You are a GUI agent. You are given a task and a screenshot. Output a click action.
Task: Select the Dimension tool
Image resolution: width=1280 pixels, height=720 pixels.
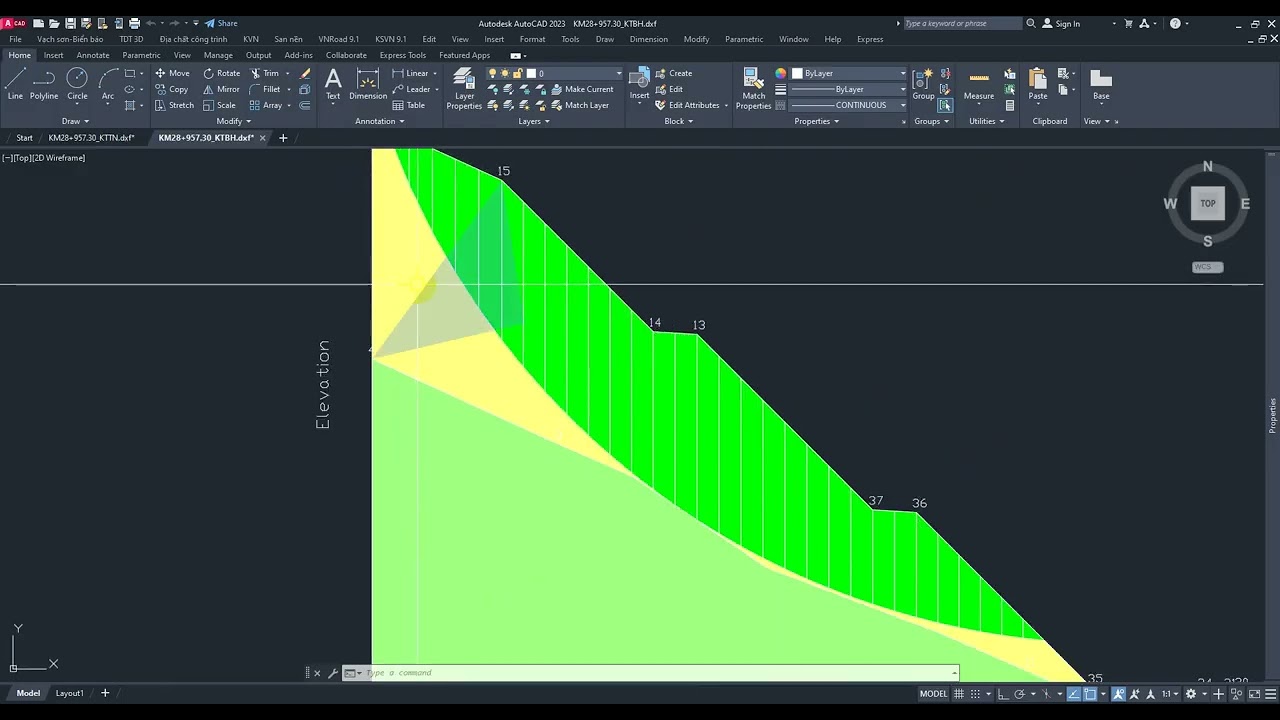(368, 84)
